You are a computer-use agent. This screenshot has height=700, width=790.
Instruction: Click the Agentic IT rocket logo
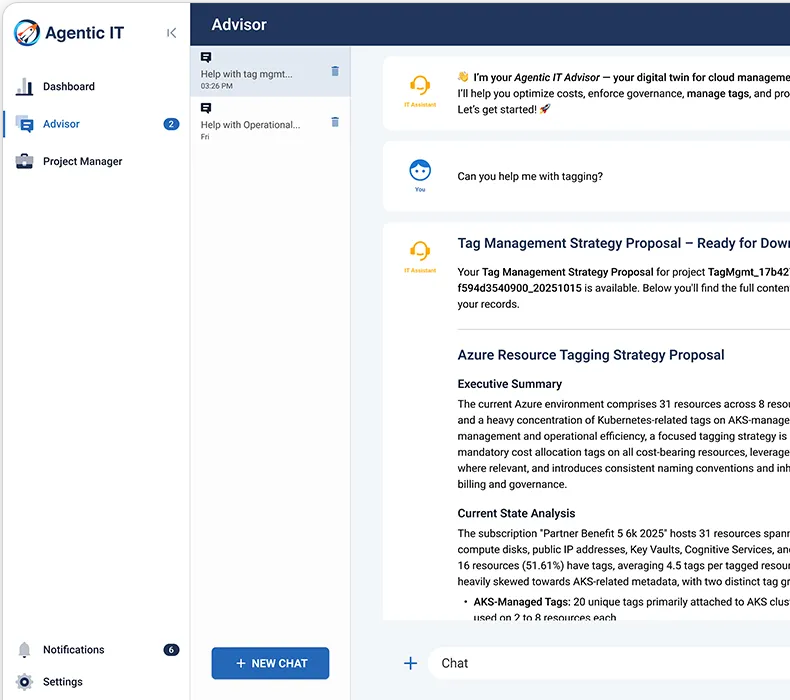click(x=27, y=33)
